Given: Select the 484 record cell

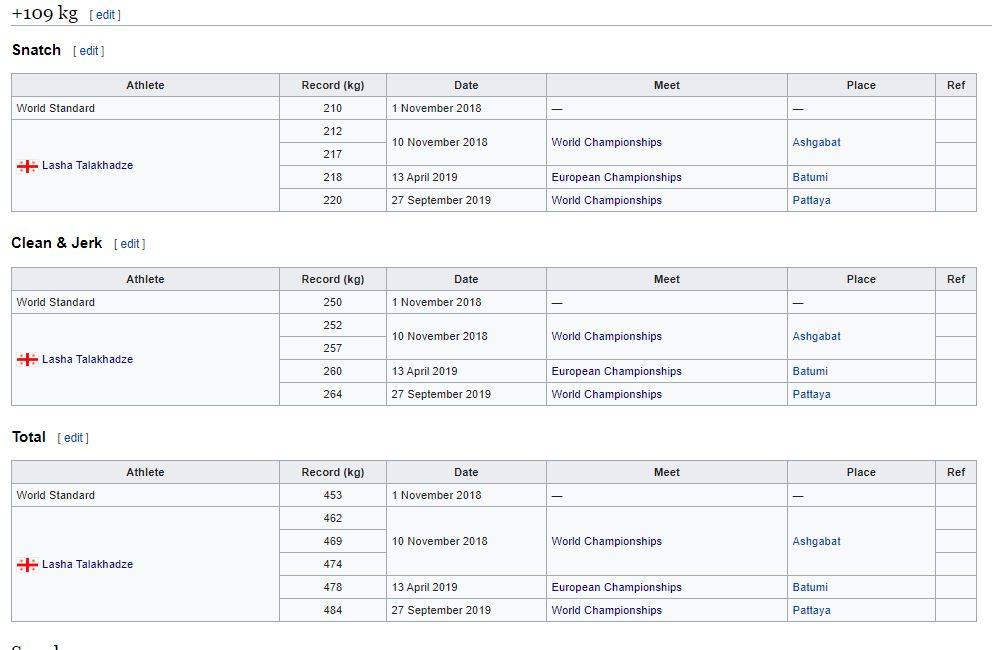Looking at the screenshot, I should coord(333,610).
